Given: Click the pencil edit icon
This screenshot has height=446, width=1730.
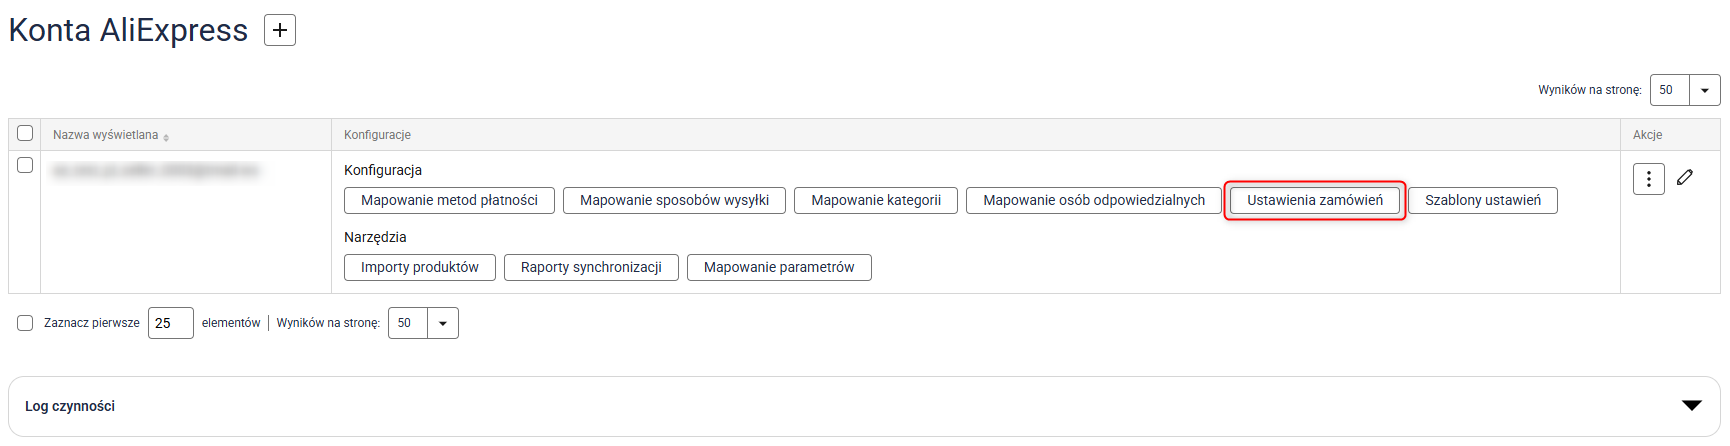Looking at the screenshot, I should pos(1685,178).
